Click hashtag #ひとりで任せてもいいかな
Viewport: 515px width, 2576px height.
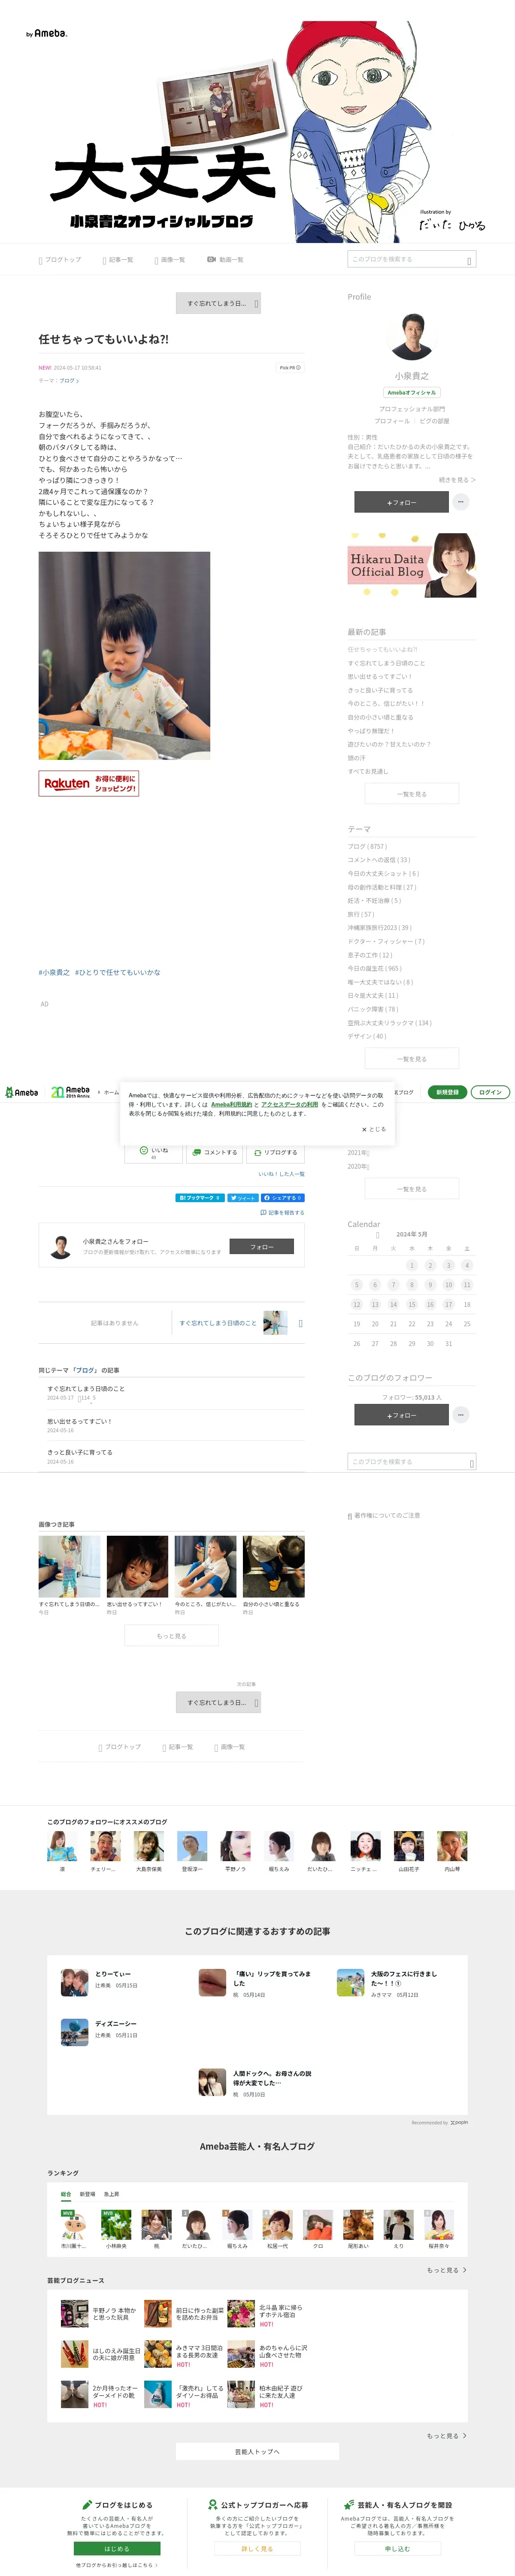click(x=117, y=972)
